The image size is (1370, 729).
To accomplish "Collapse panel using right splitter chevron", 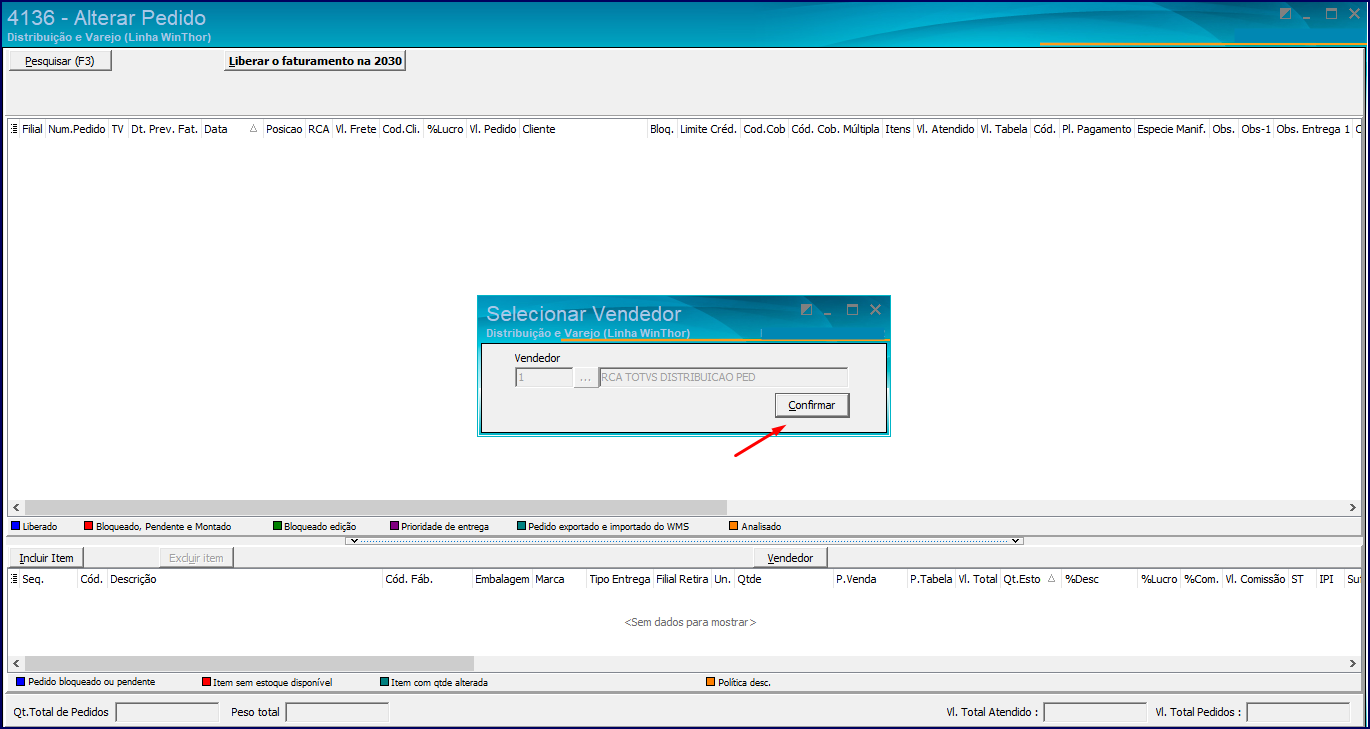I will pos(1017,541).
